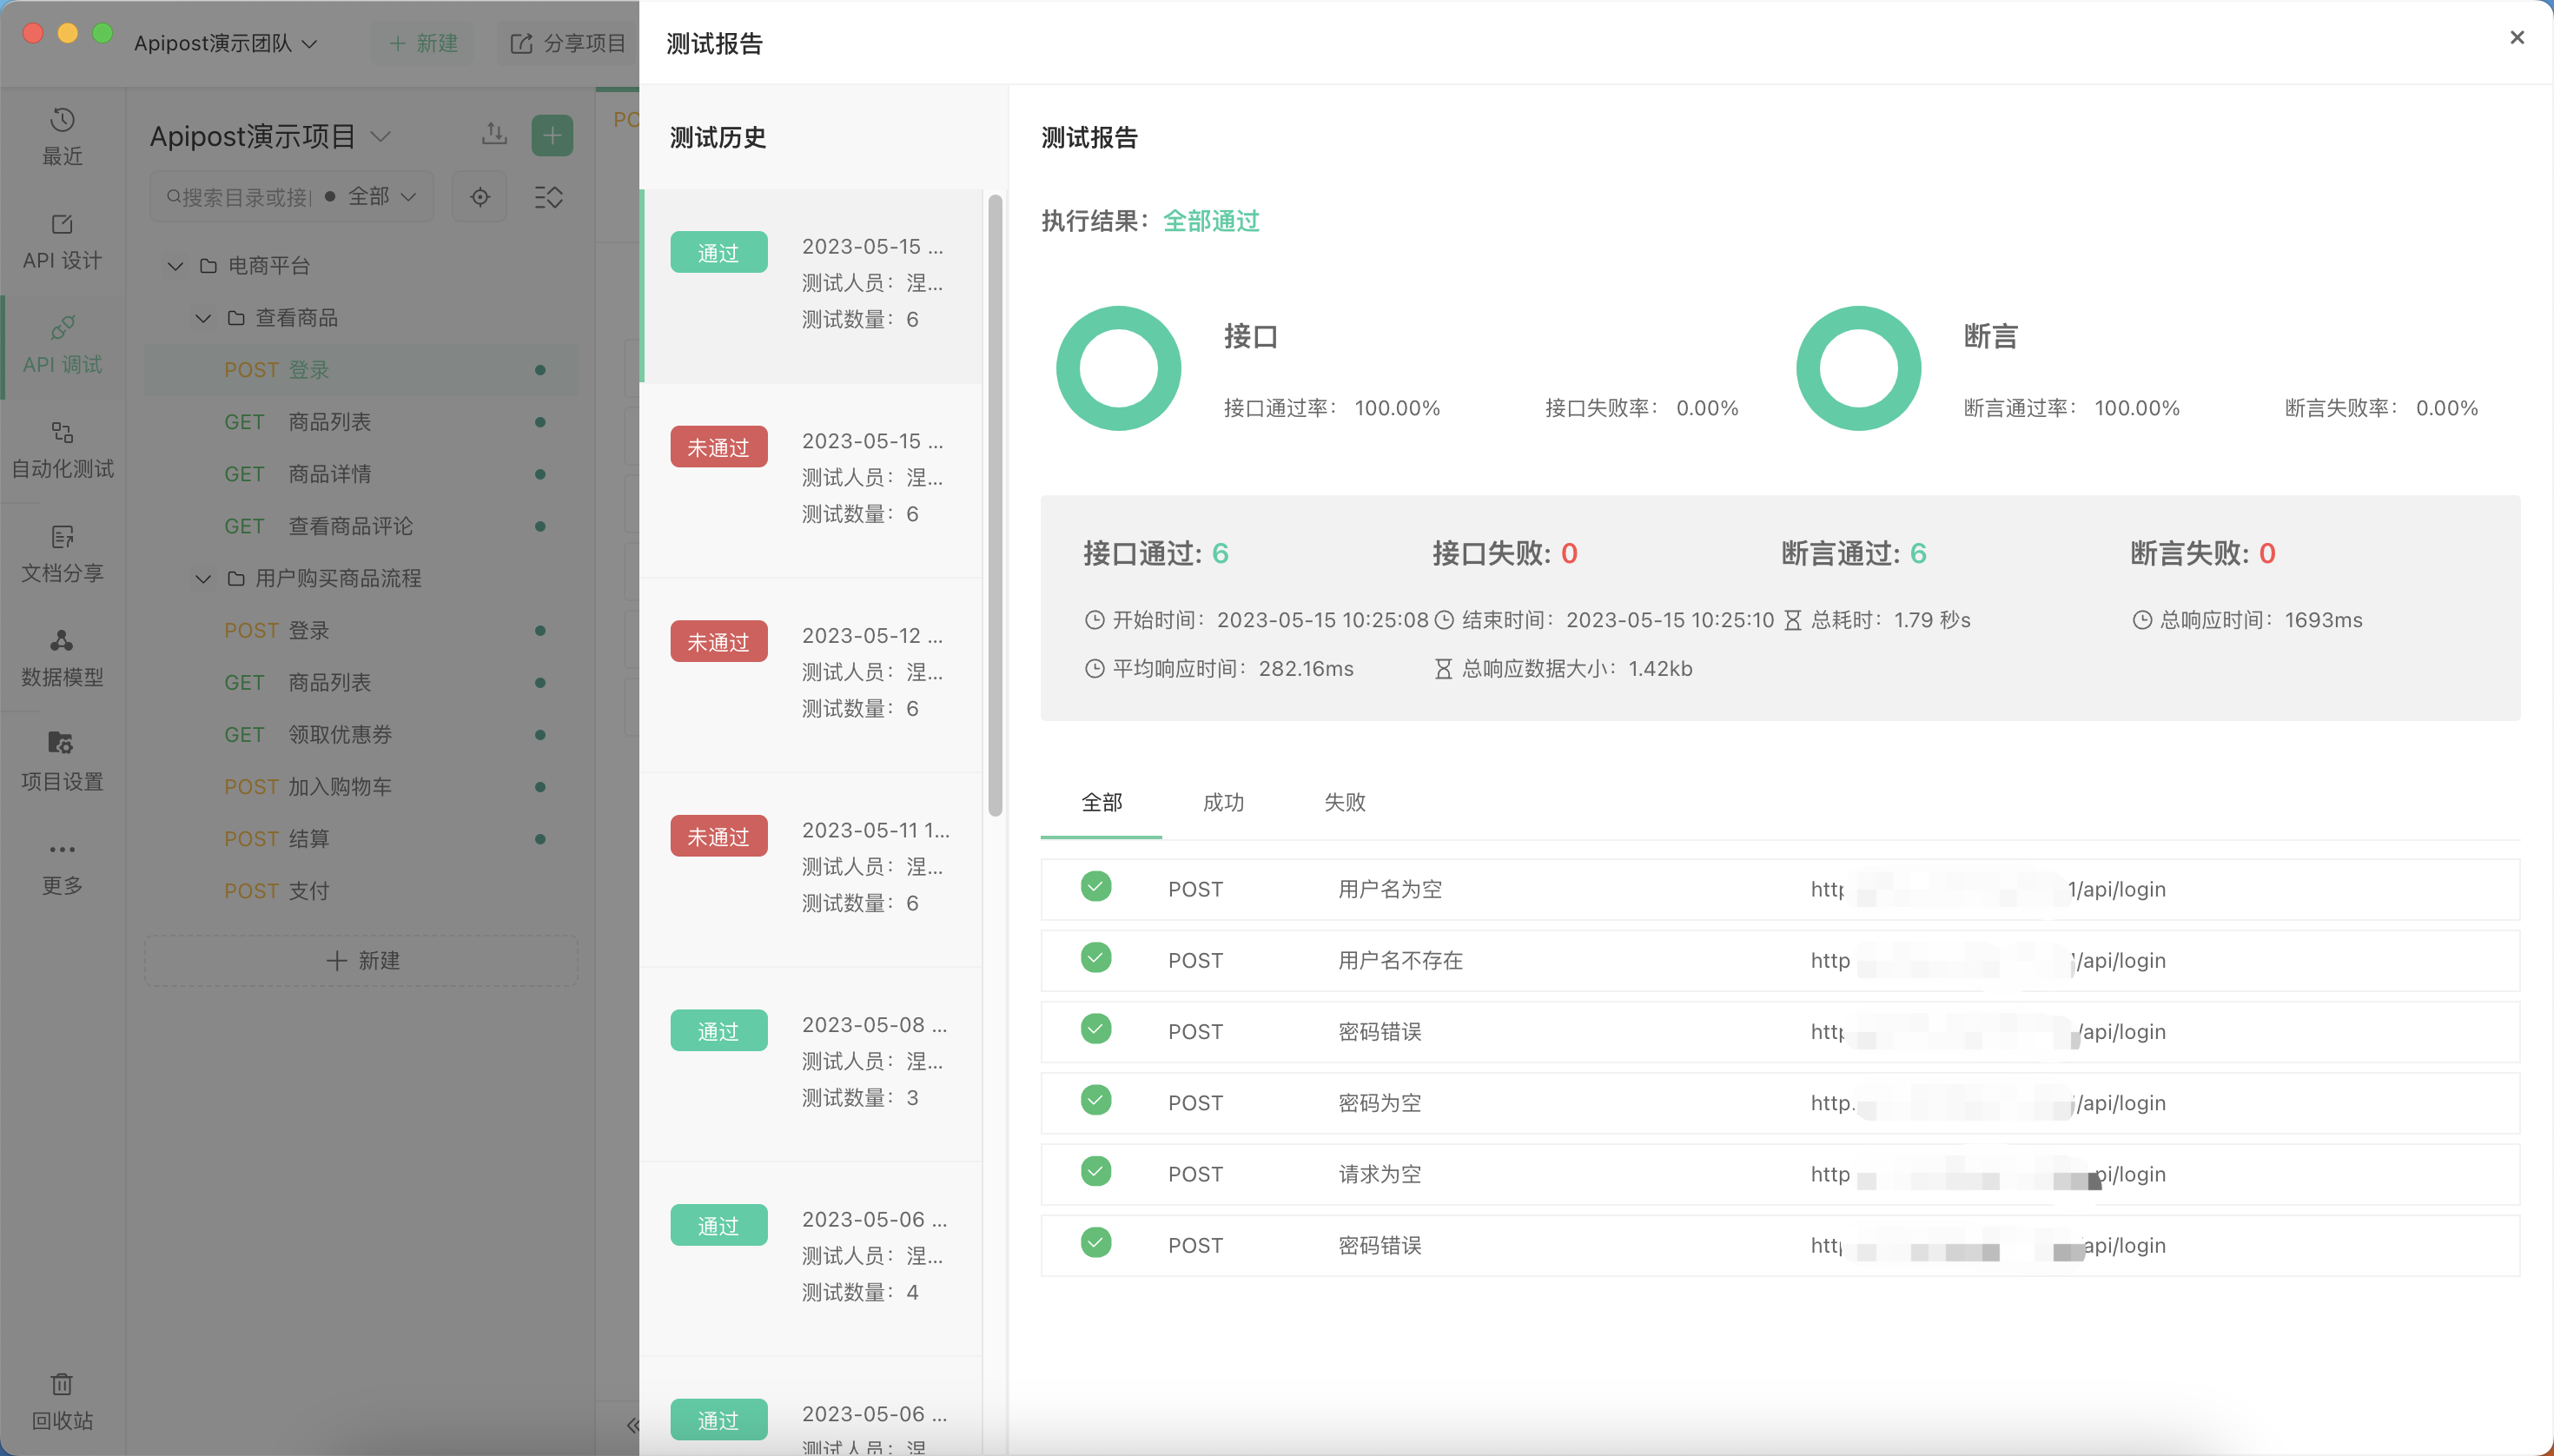This screenshot has height=1456, width=2554.
Task: Collapse the 用户购买商品流程 folder
Action: click(203, 579)
